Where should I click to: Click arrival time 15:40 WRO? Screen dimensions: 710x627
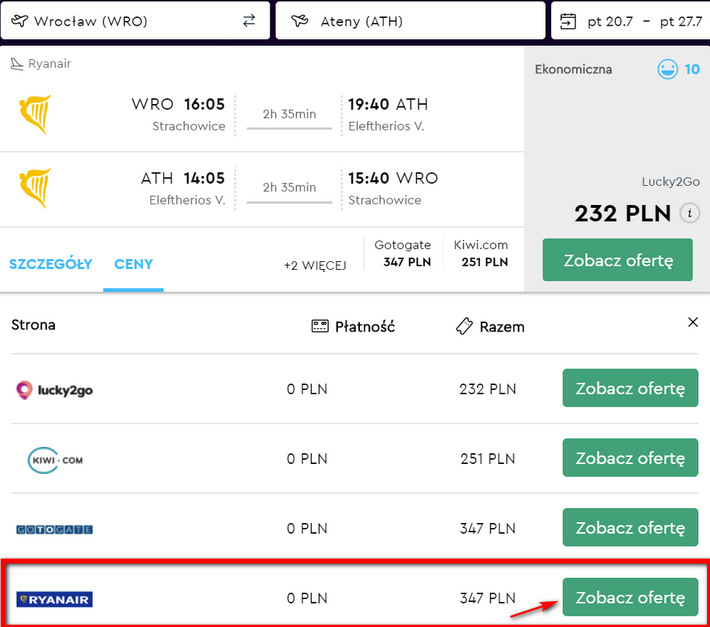(393, 178)
